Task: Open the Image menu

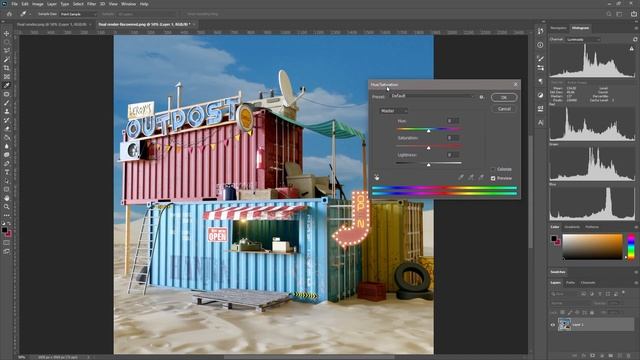Action: pyautogui.click(x=38, y=4)
